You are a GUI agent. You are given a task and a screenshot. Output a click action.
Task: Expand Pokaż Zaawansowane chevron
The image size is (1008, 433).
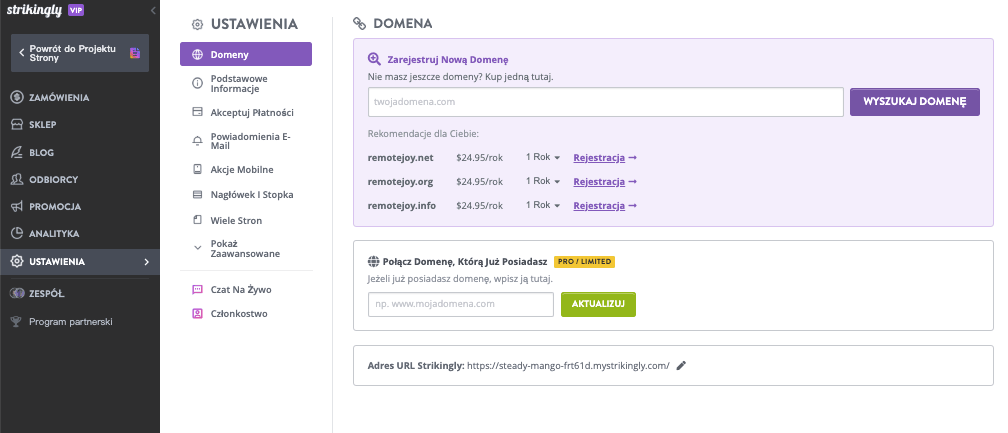[197, 247]
